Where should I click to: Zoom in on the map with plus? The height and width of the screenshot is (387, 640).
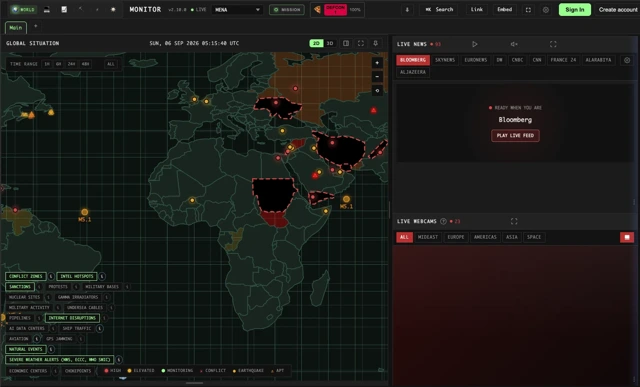point(377,63)
